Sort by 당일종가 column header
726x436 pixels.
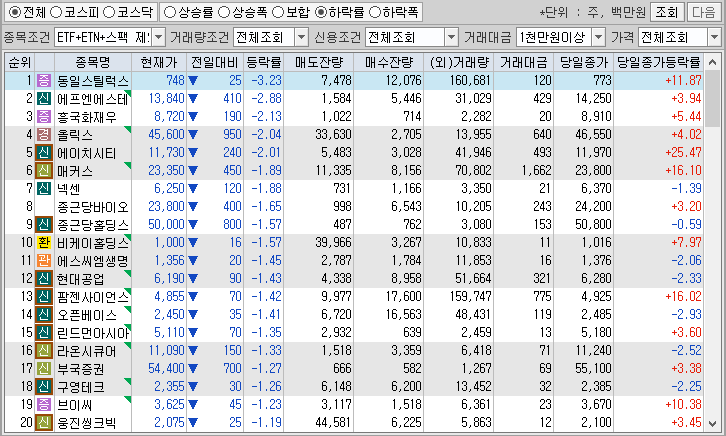click(583, 62)
